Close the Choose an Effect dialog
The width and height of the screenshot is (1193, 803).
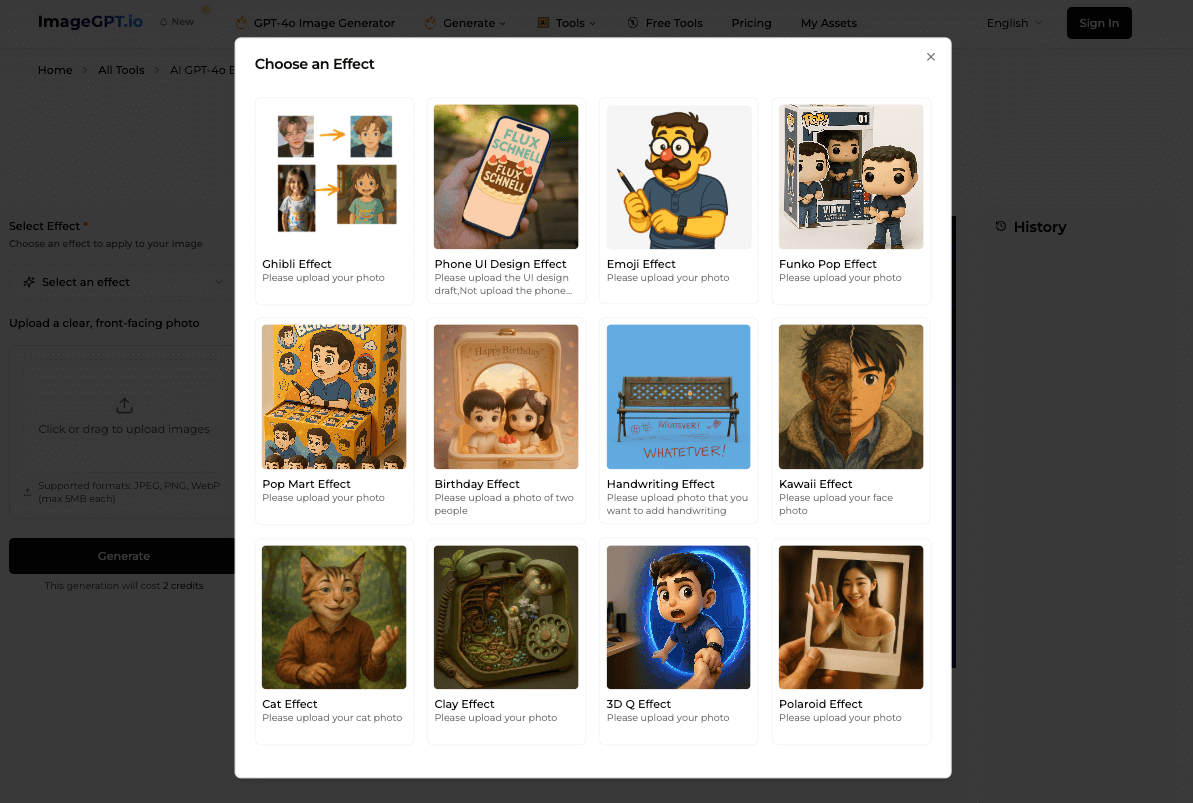pyautogui.click(x=931, y=57)
